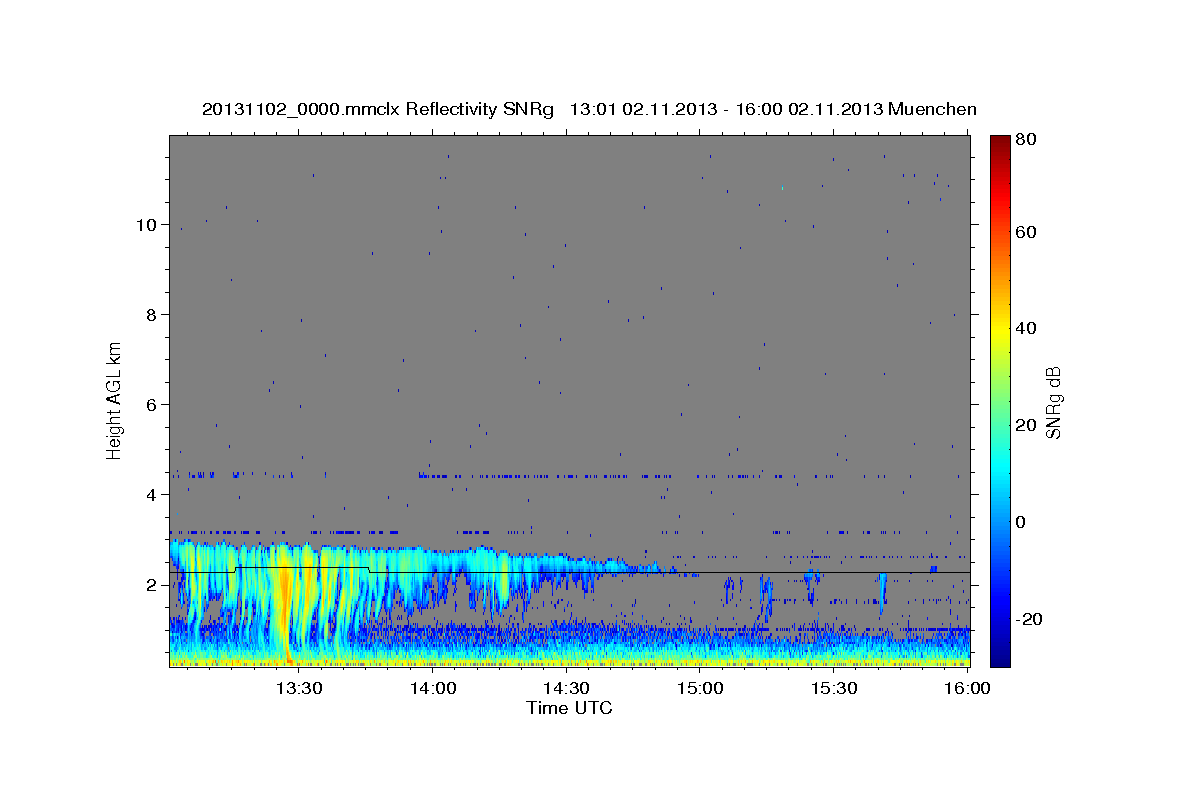Click the dark blue bottom of colorbar
This screenshot has width=1200, height=800.
1000,655
